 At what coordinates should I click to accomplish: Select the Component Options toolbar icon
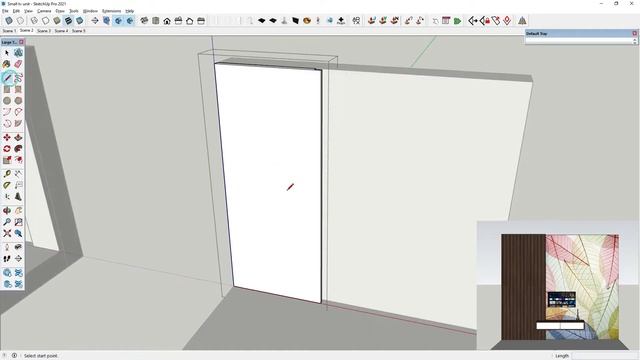[446, 20]
